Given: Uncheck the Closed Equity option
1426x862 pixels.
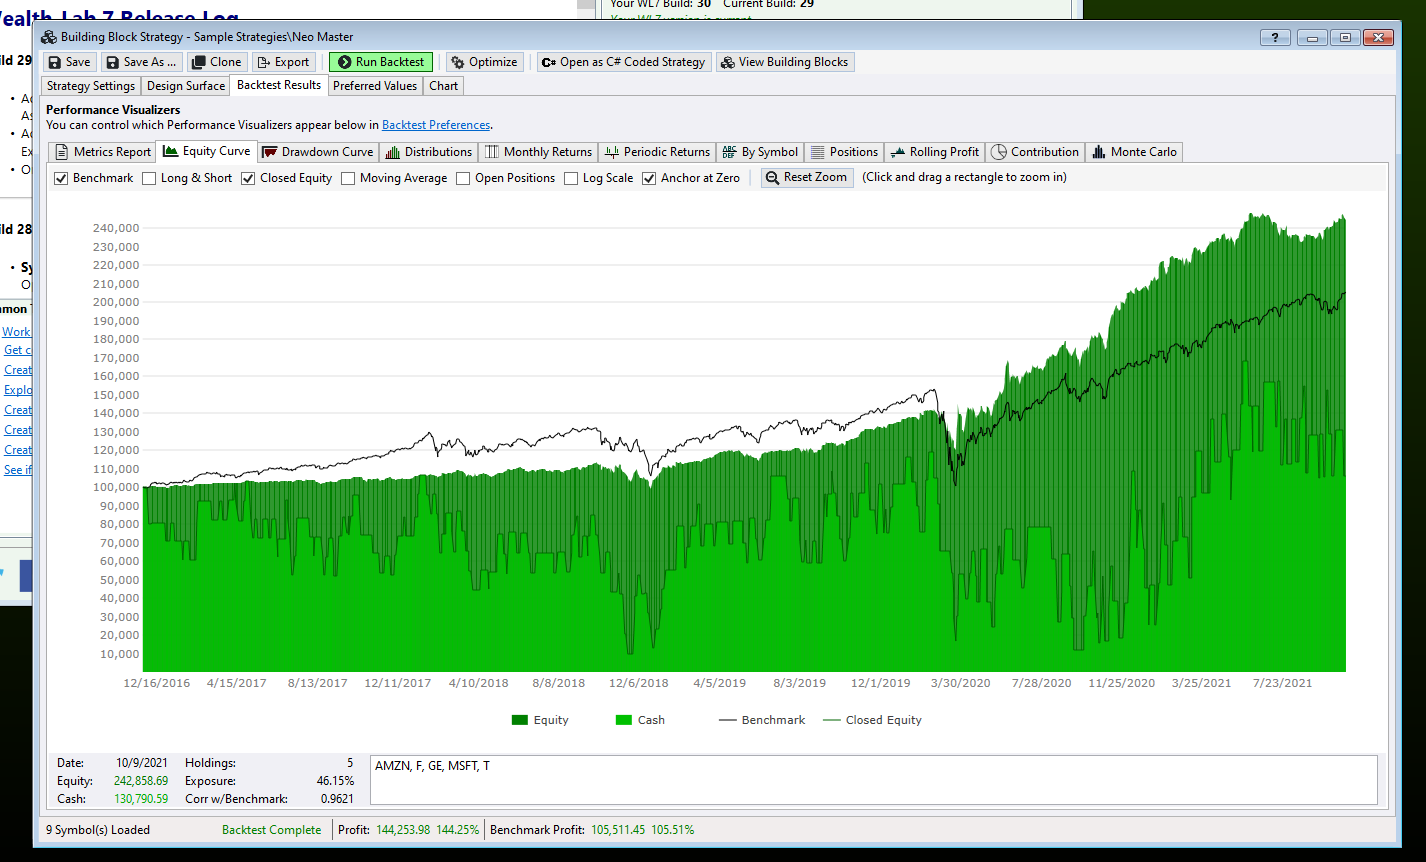Looking at the screenshot, I should click(248, 178).
